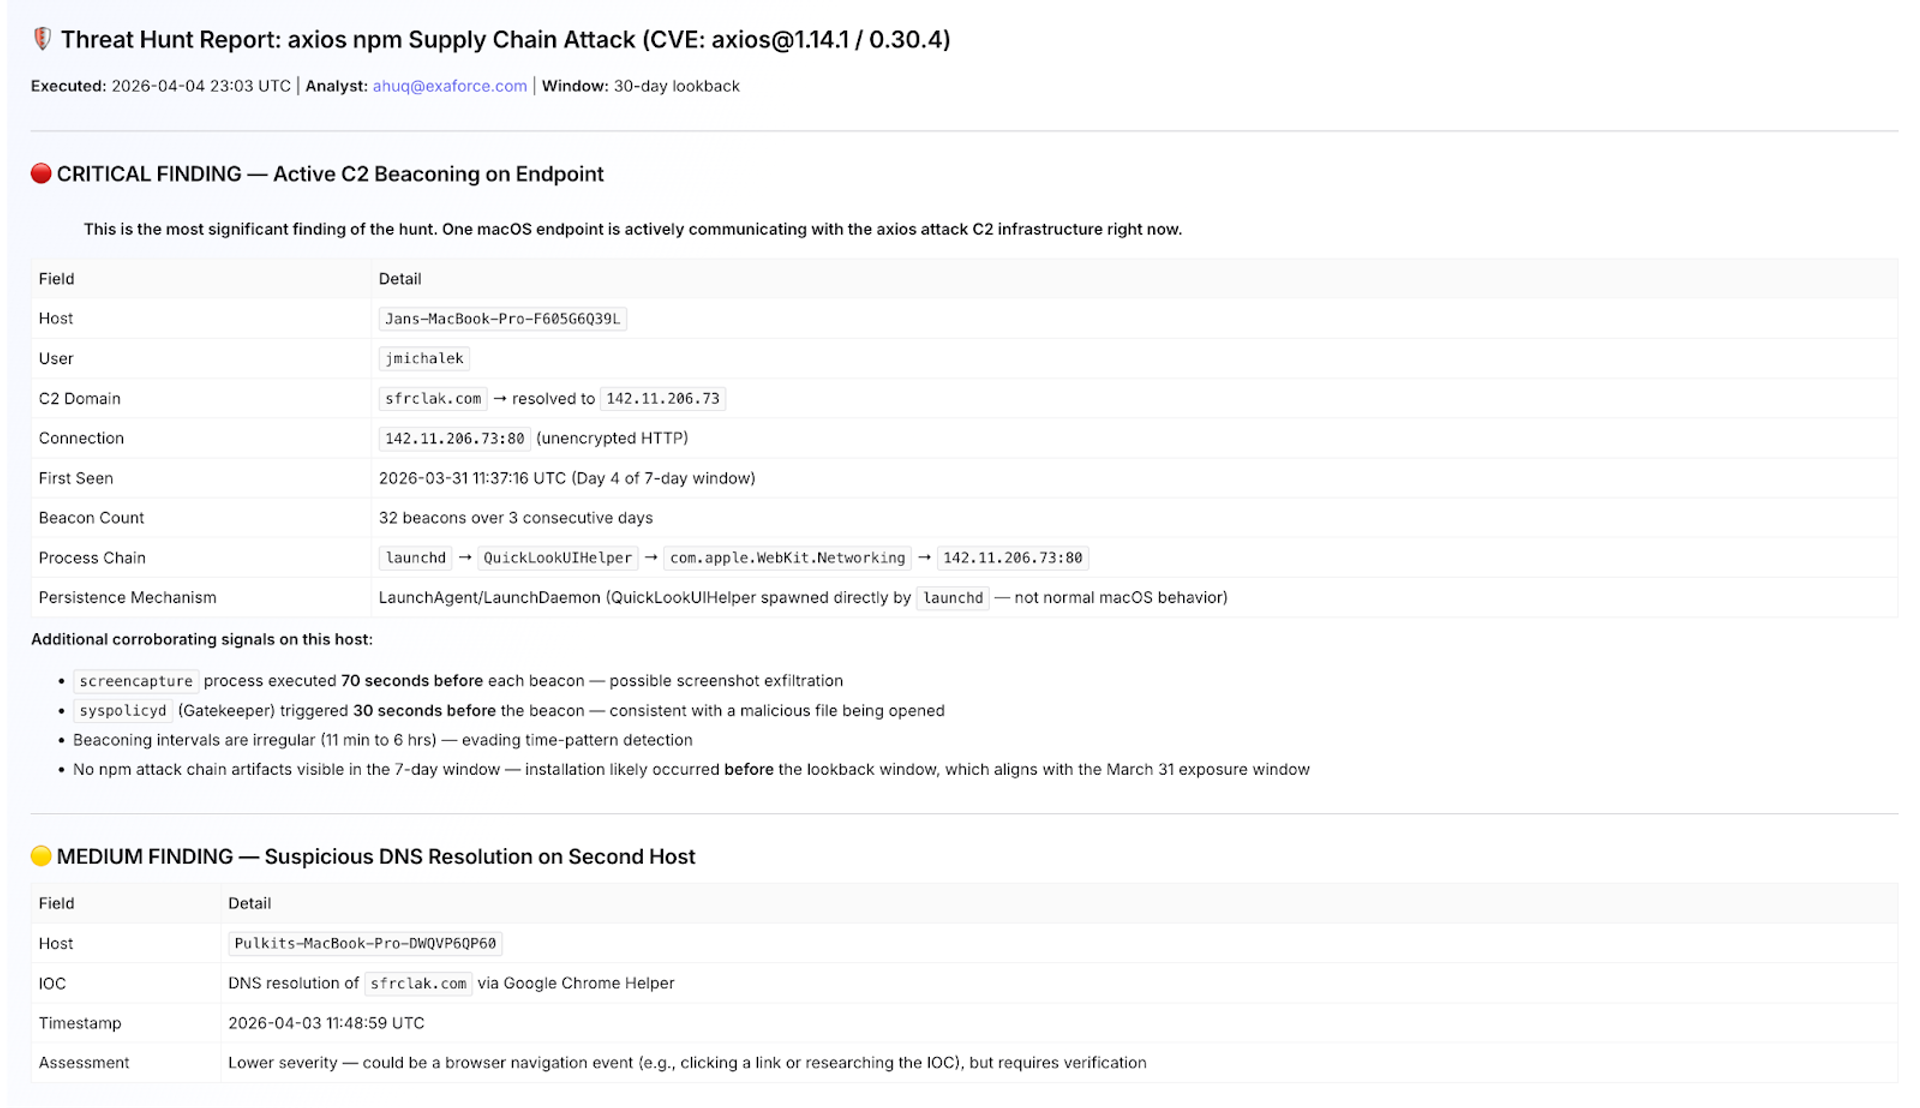
Task: Click the Threat Hunt Report title text
Action: click(505, 40)
